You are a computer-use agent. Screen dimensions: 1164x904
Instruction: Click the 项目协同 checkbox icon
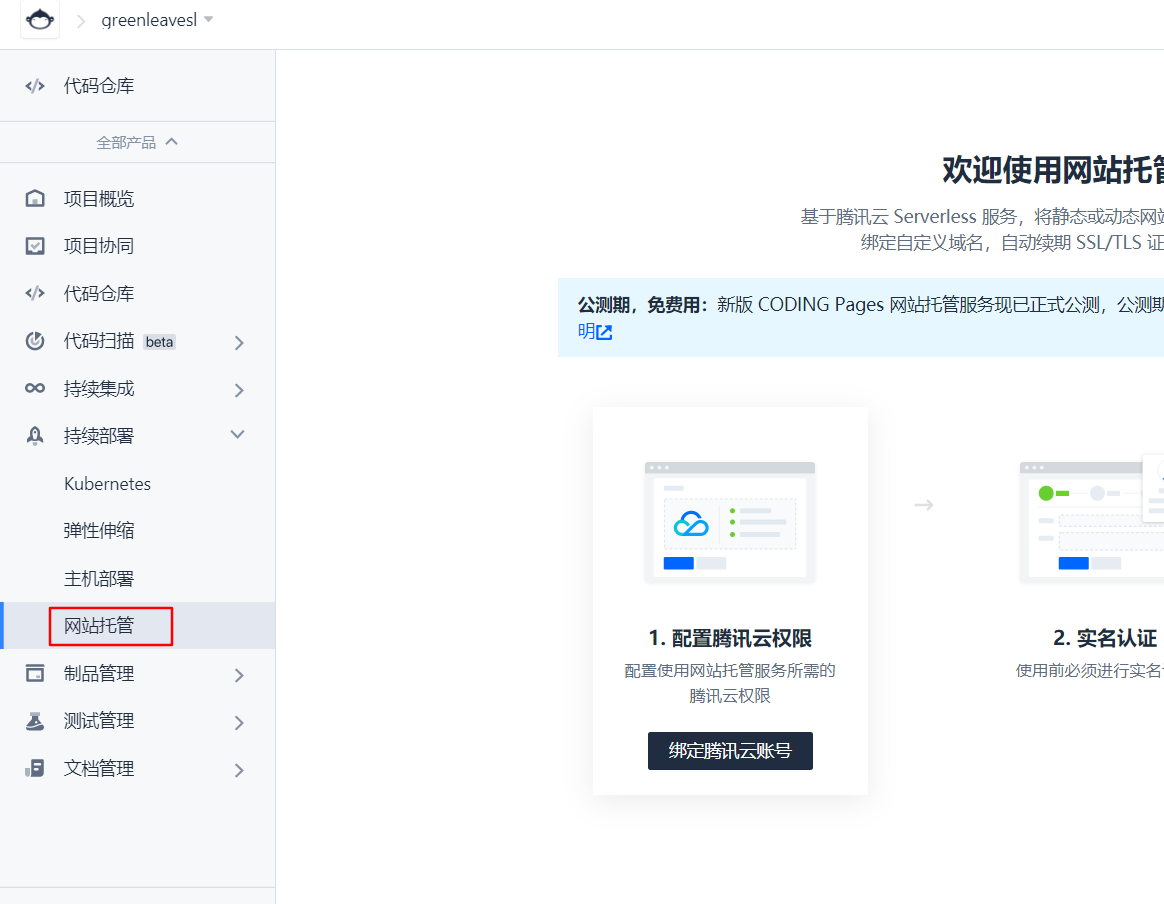pyautogui.click(x=35, y=246)
